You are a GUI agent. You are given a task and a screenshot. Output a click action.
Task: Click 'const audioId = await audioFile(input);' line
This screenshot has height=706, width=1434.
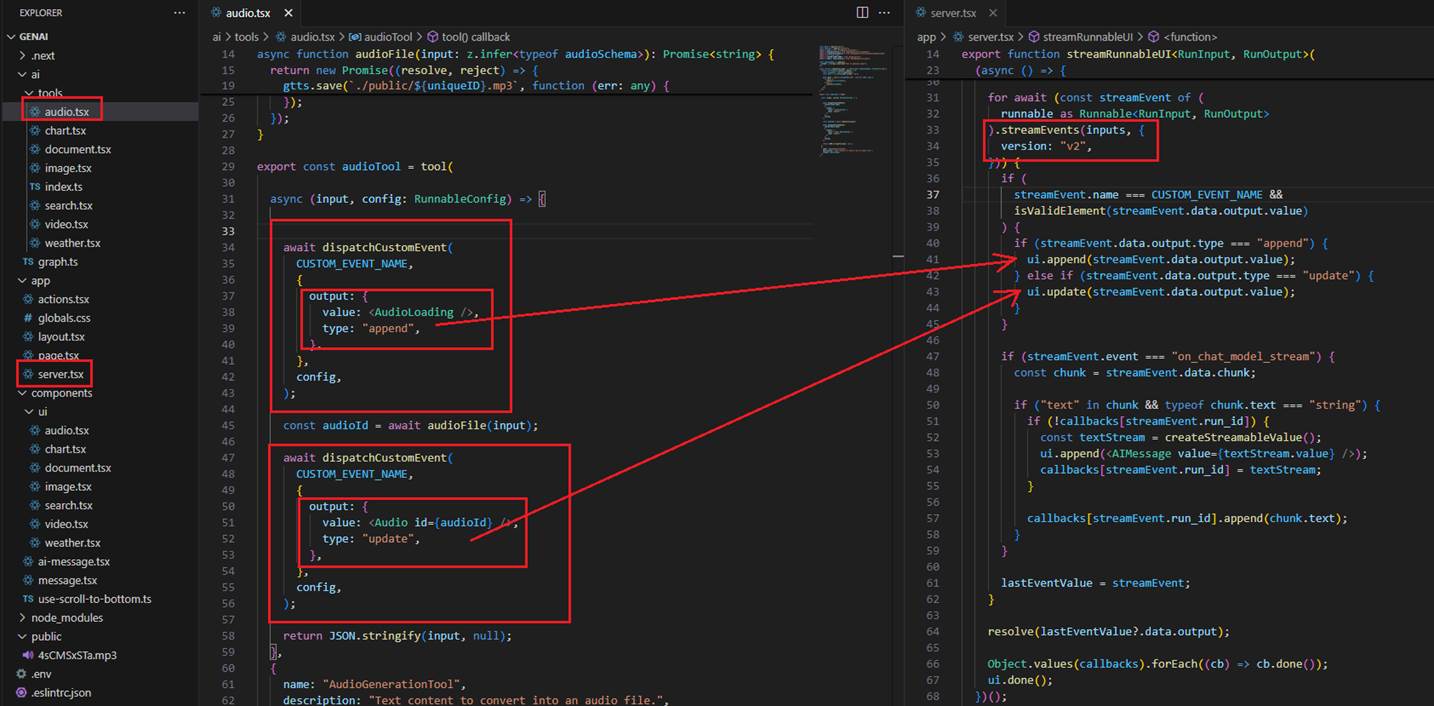pos(410,425)
